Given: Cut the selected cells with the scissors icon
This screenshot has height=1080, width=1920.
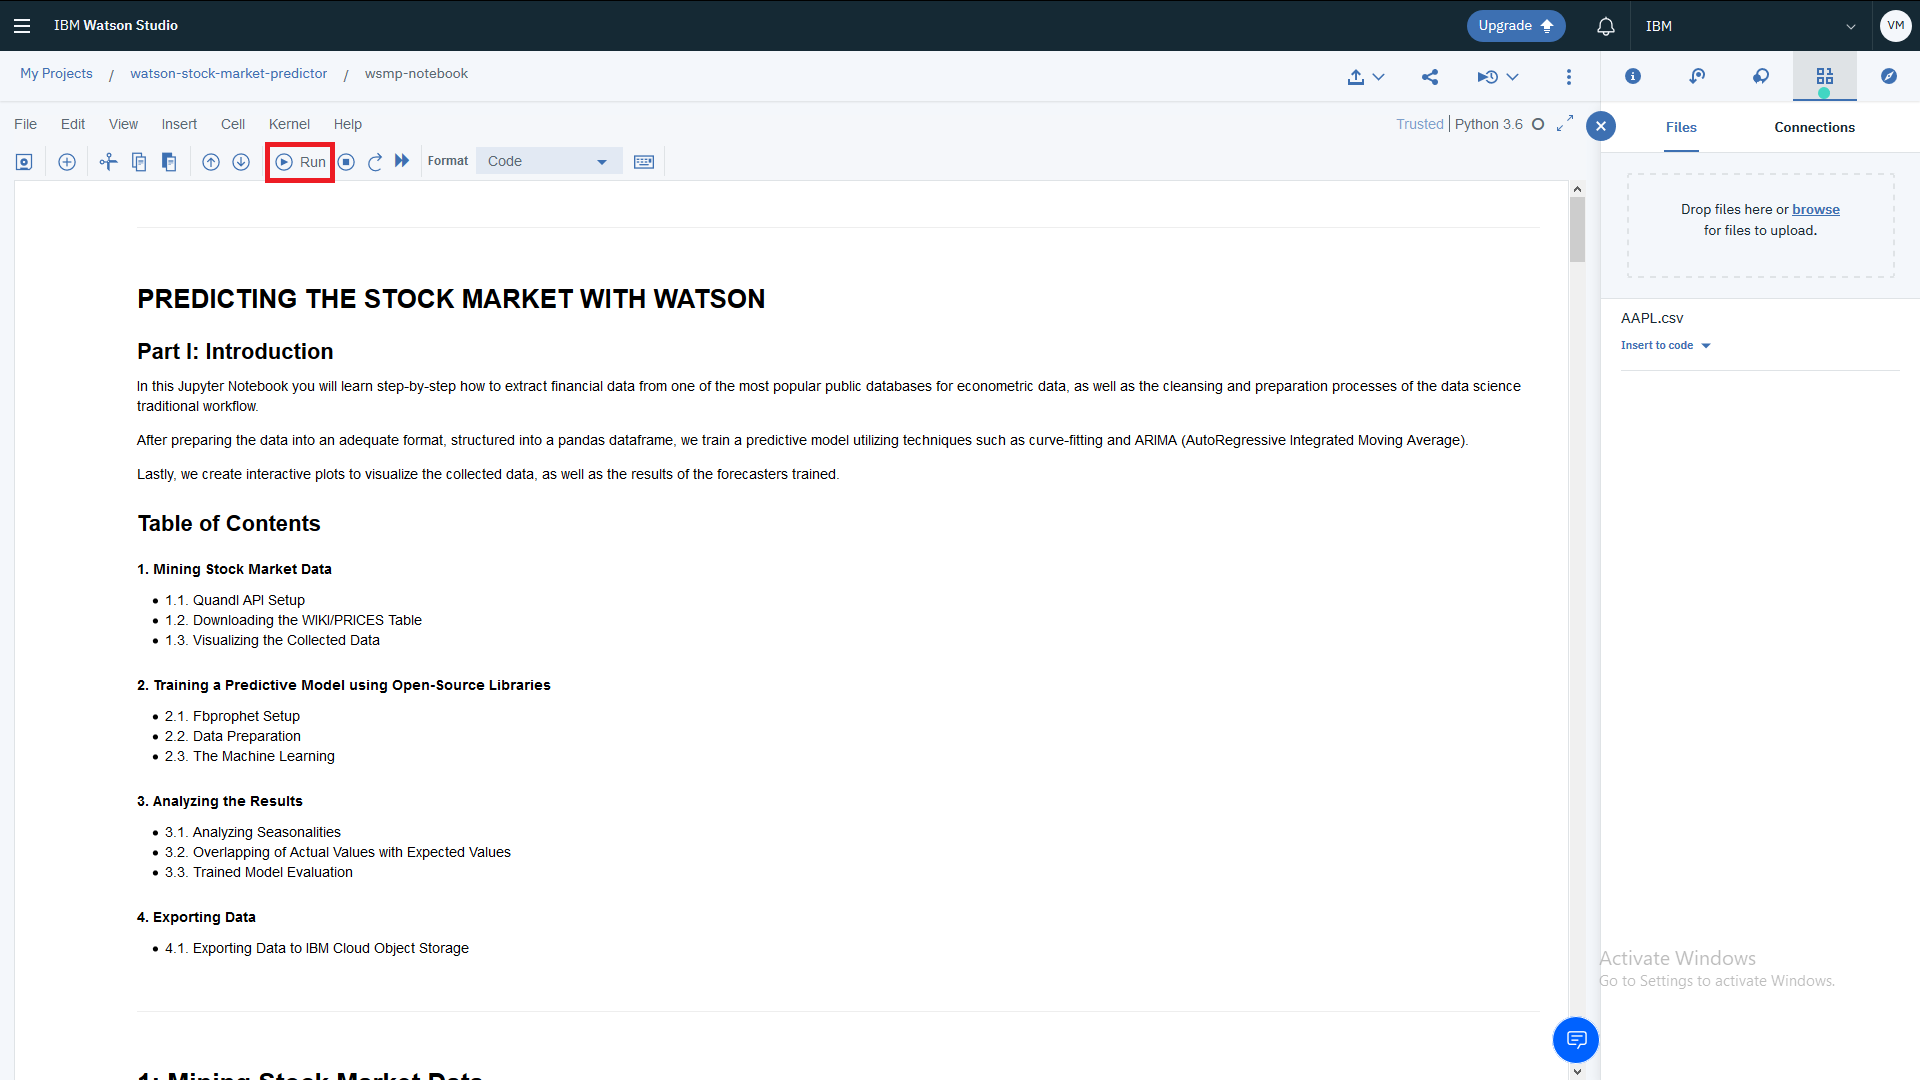Looking at the screenshot, I should click(108, 162).
